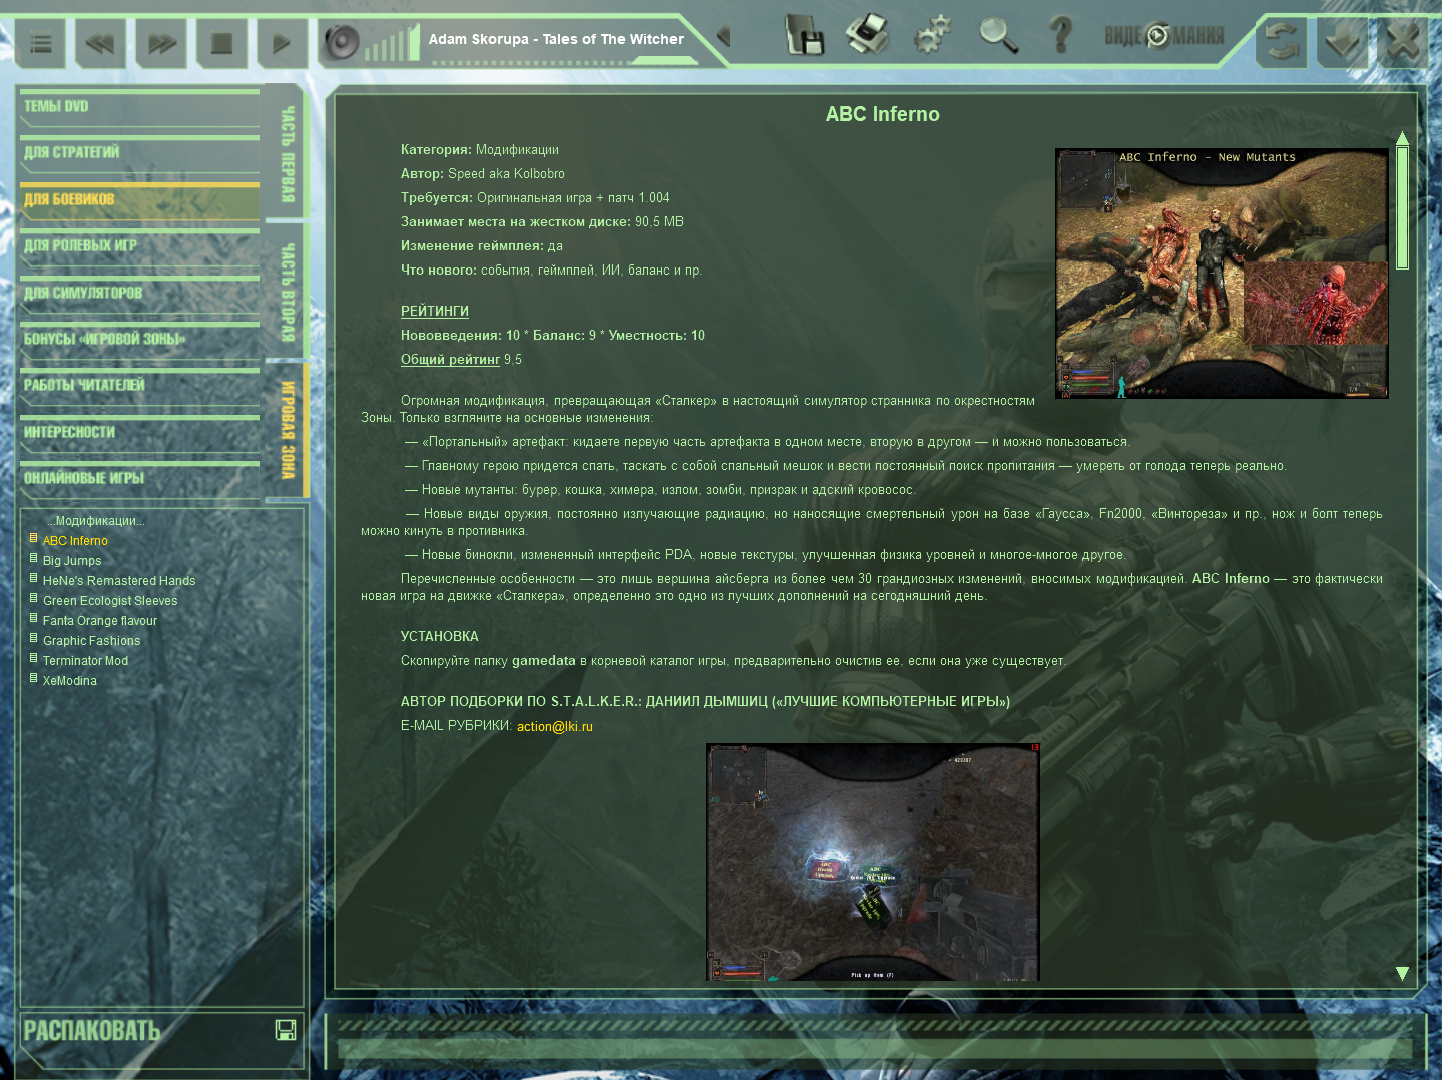Select the ...Модификации... list header
1442x1080 pixels.
click(95, 521)
